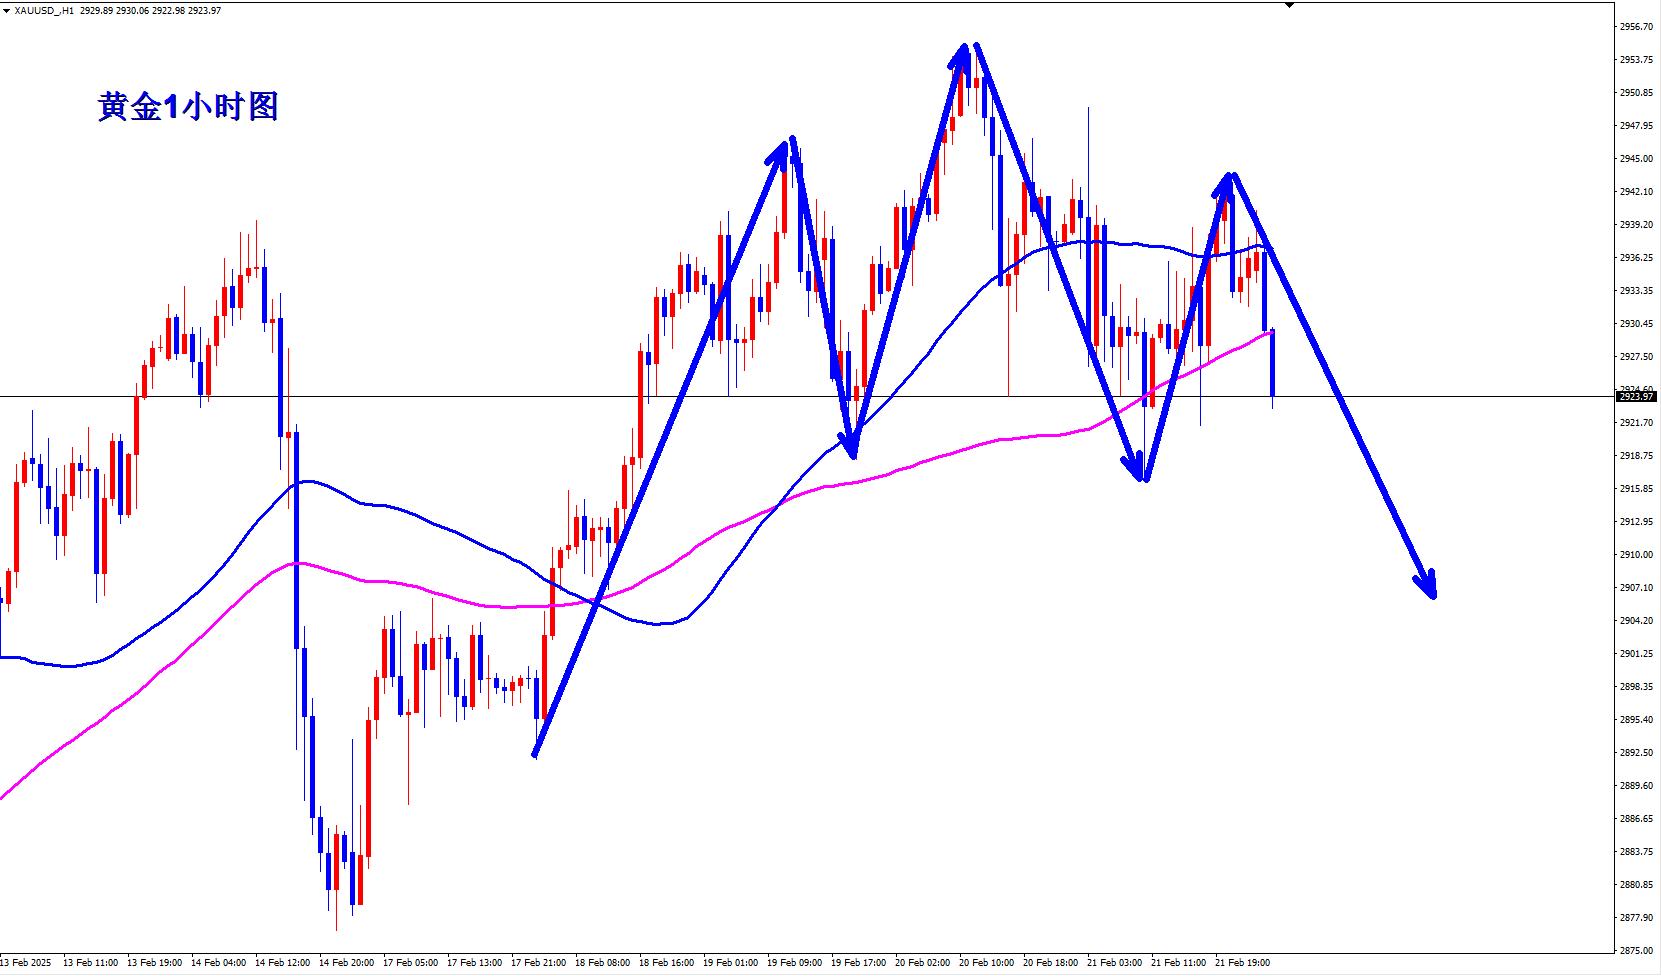1661x976 pixels.
Task: Click the 黄金1小时图 chart title
Action: point(188,107)
